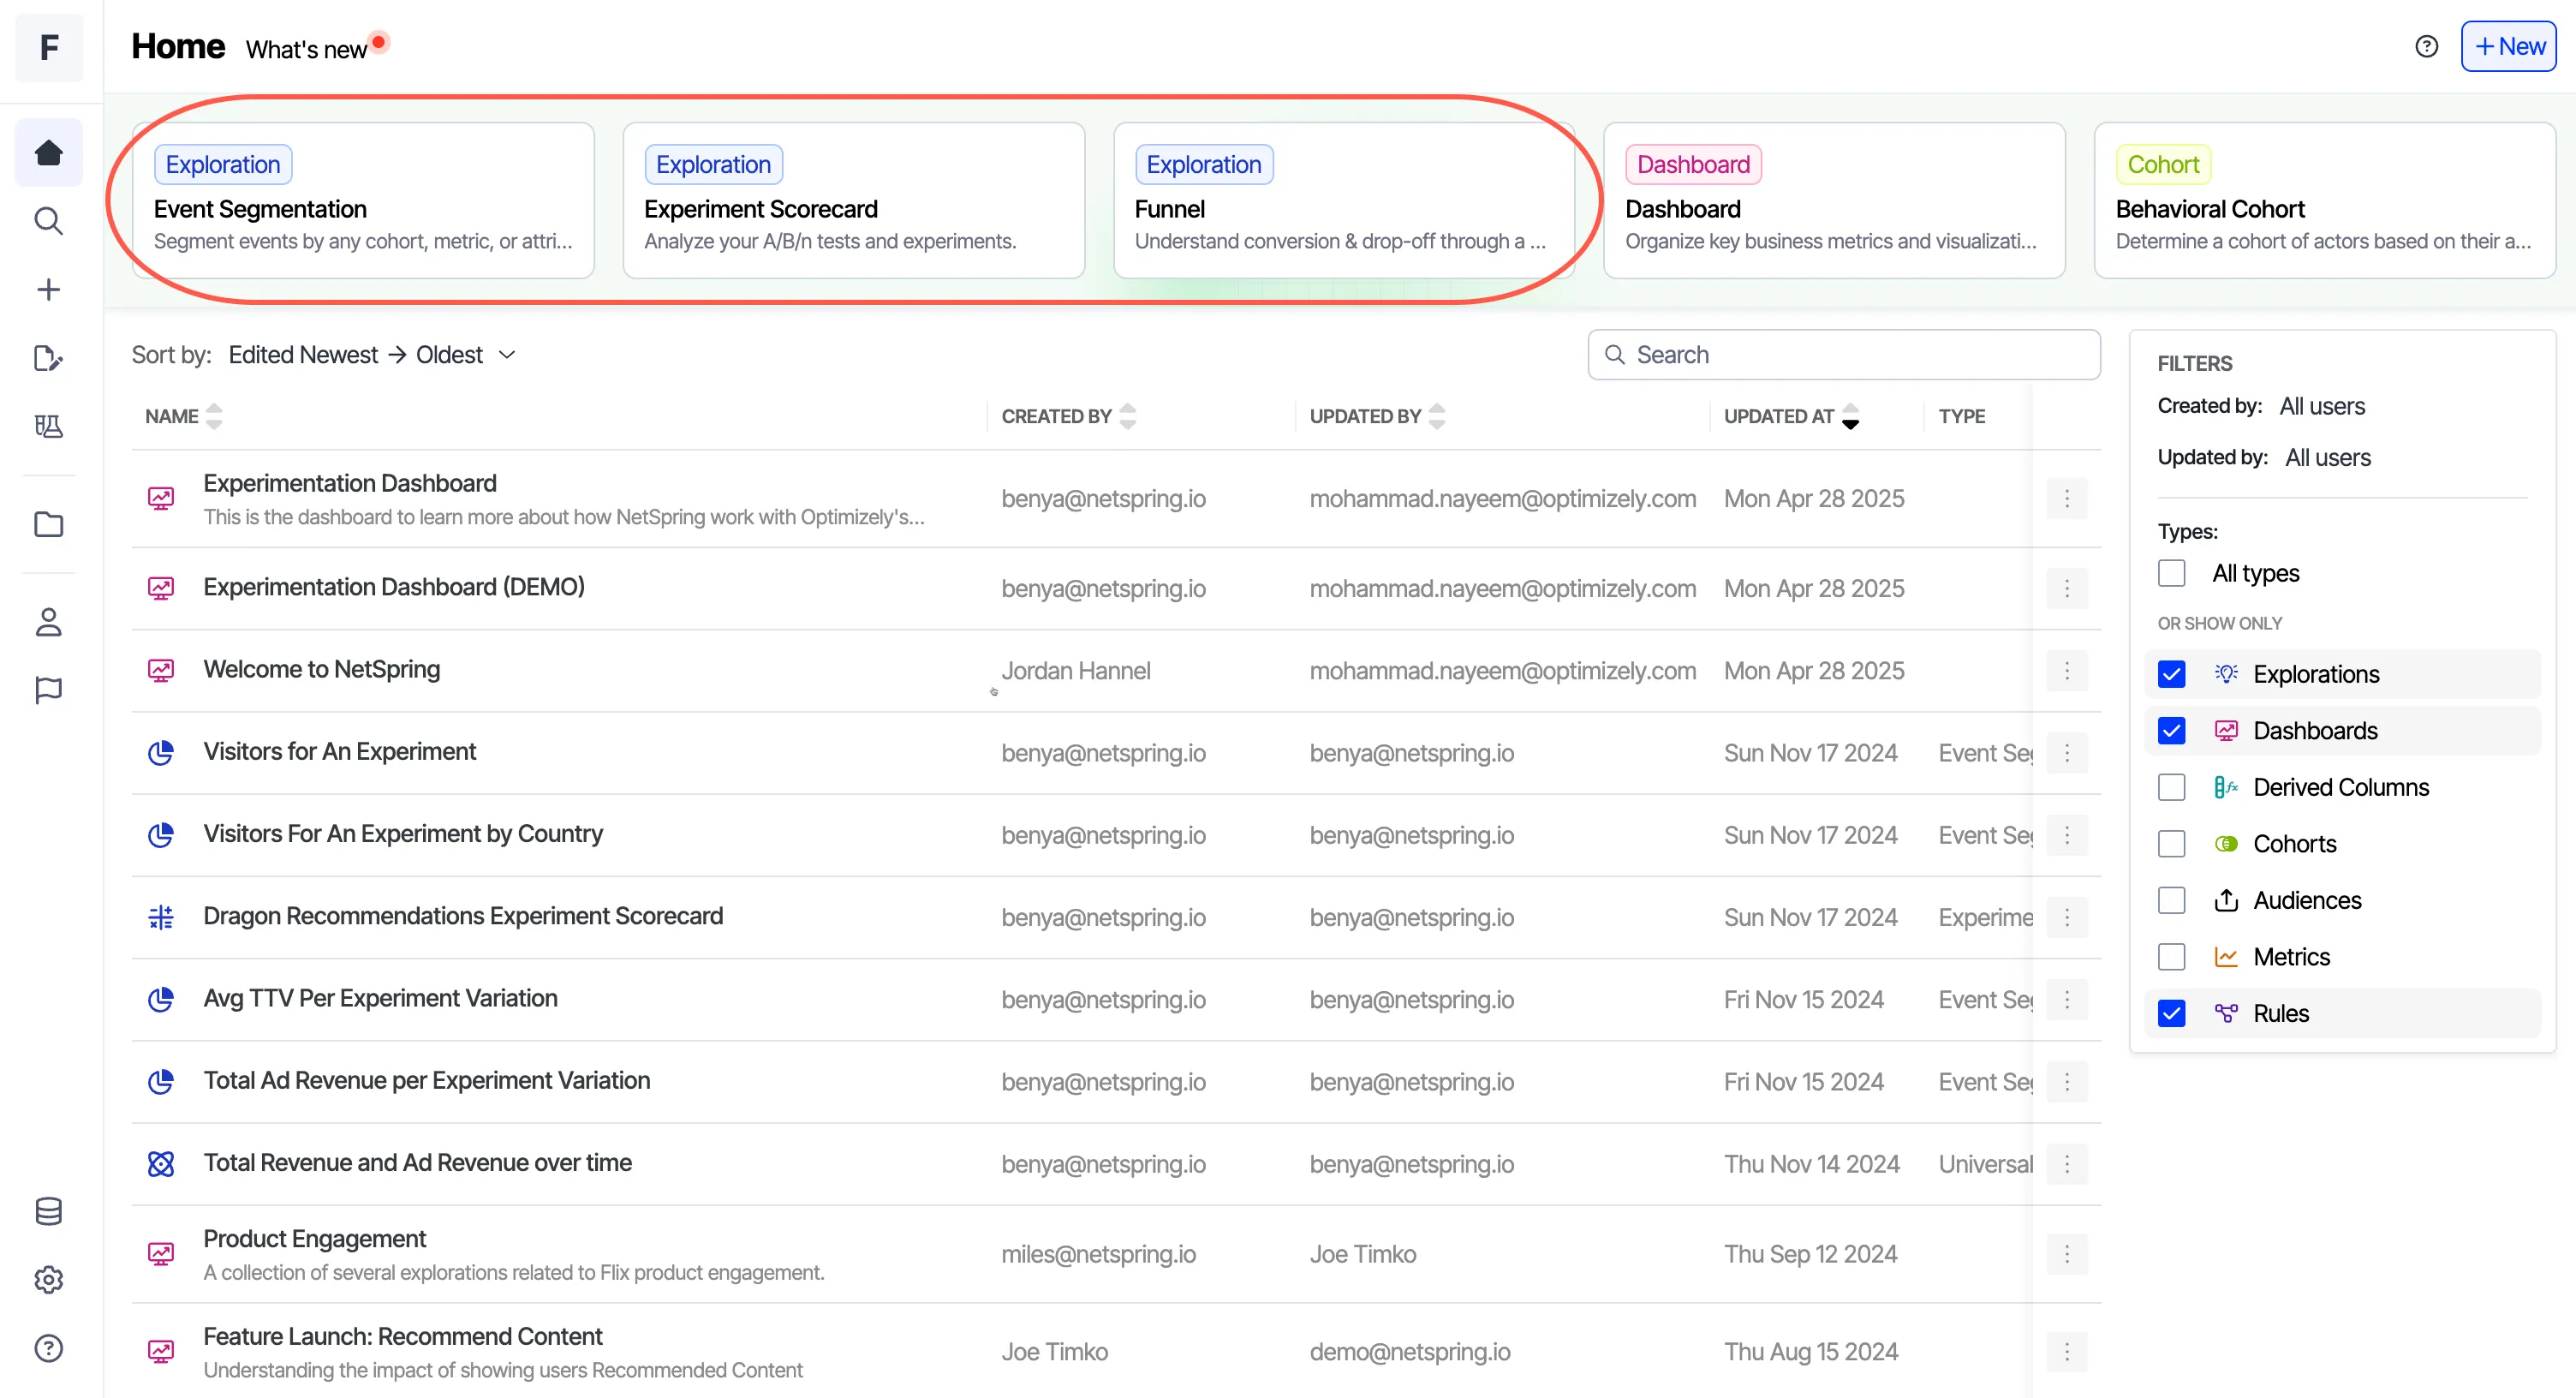Sort by CREATED BY column arrows

click(x=1128, y=416)
